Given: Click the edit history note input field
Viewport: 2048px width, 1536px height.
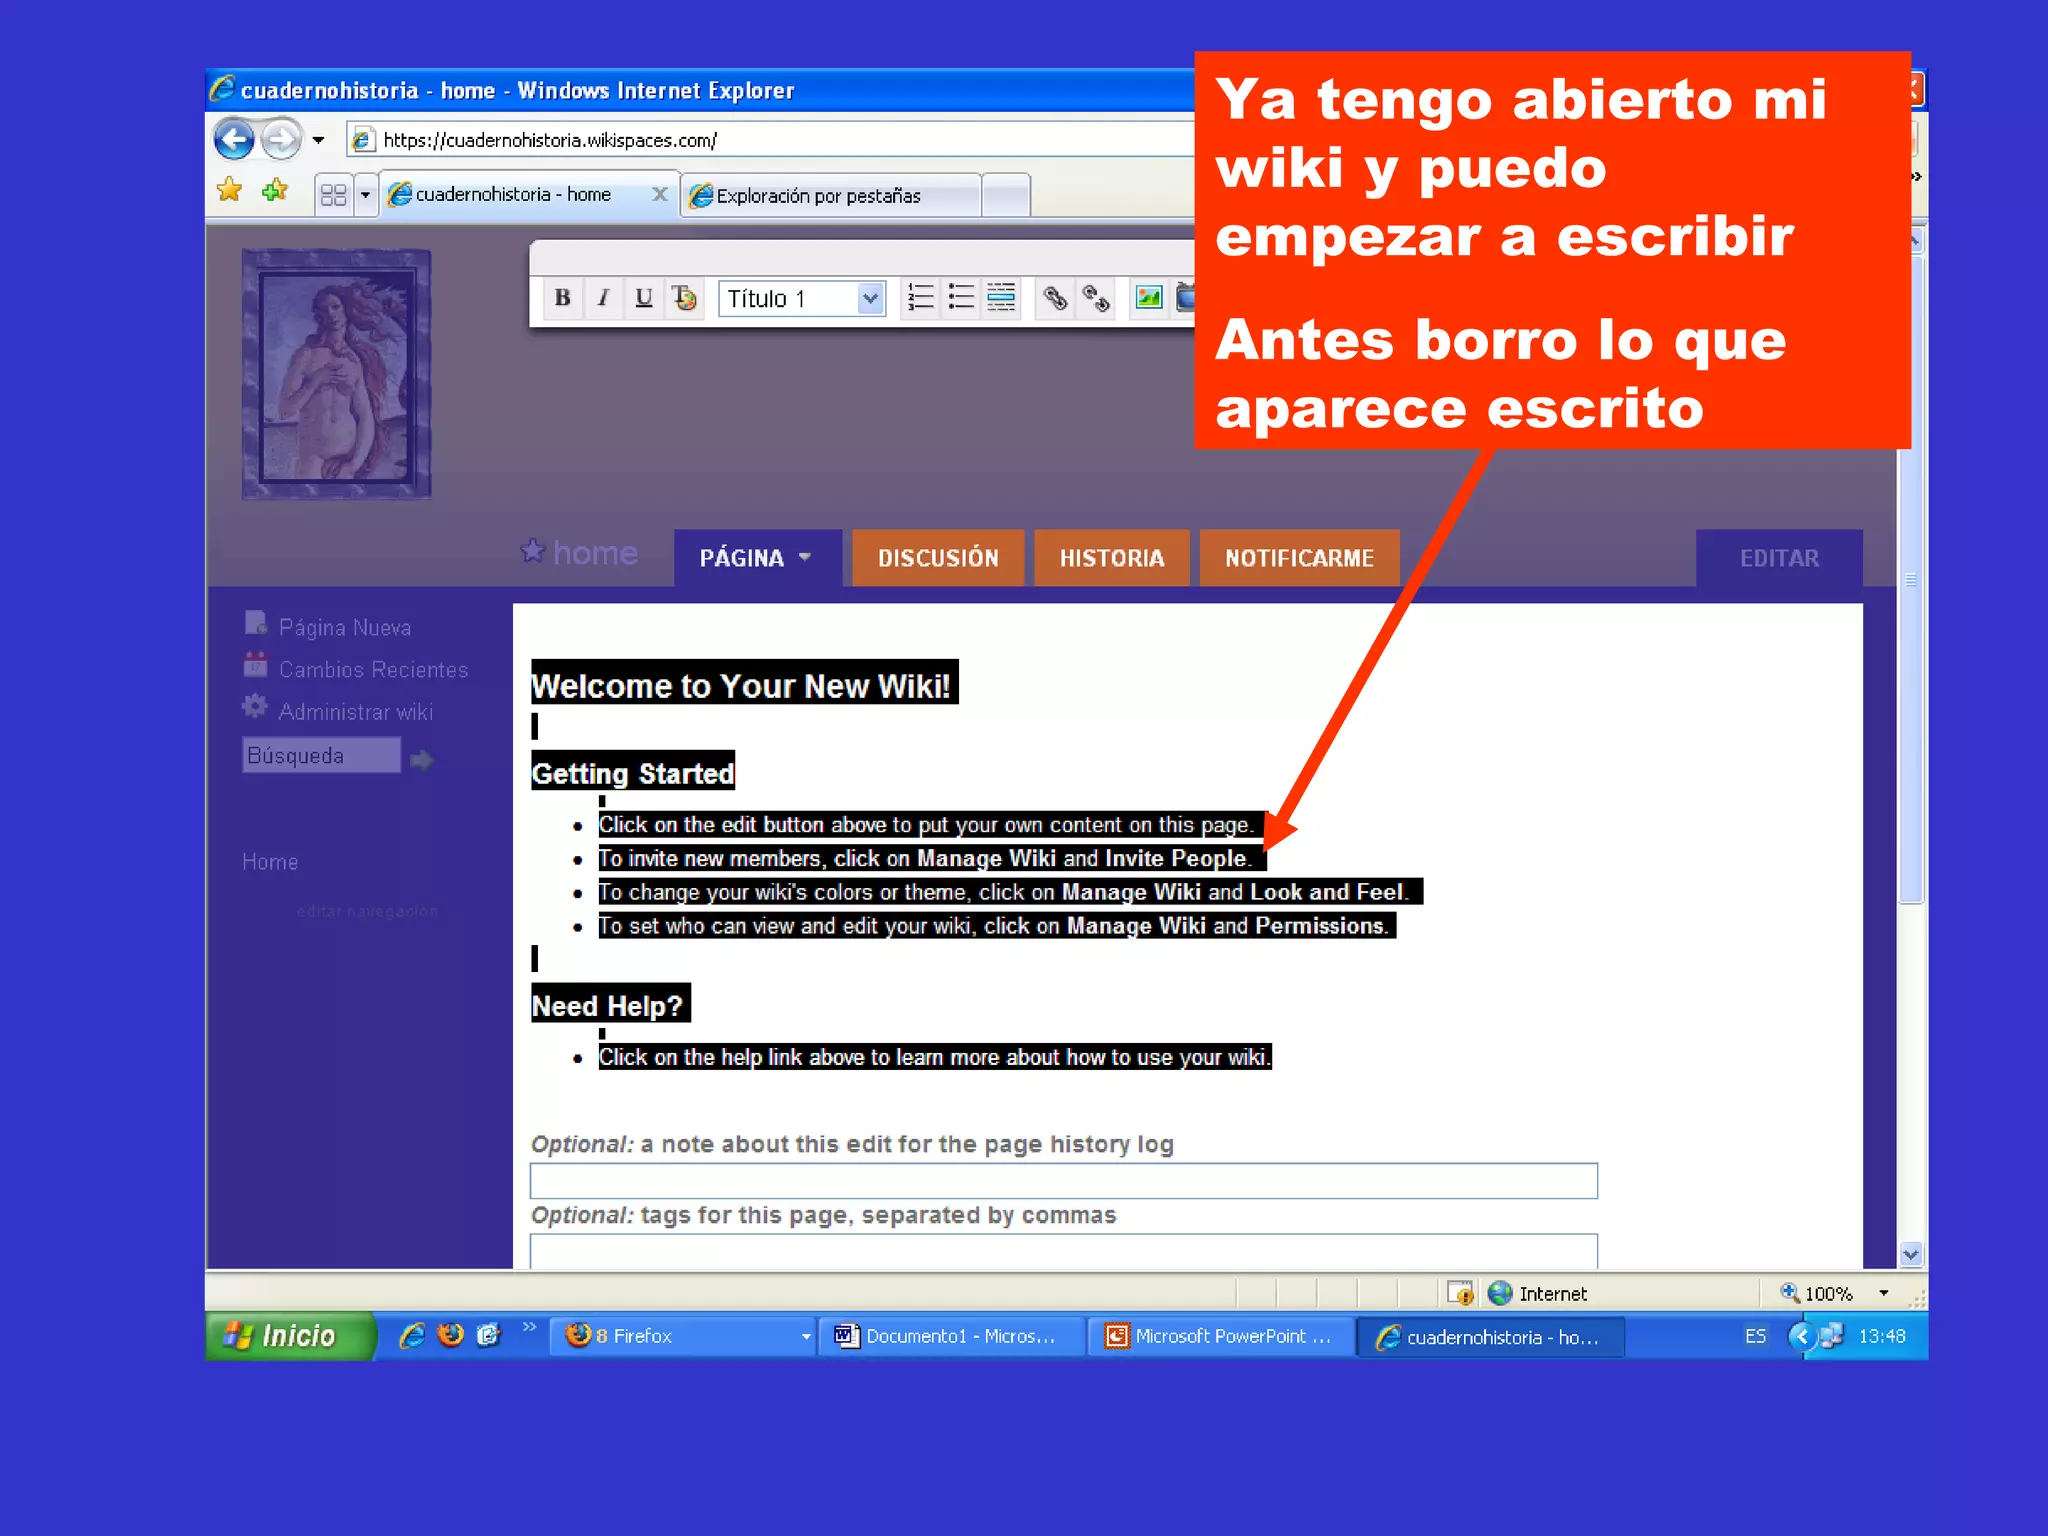Looking at the screenshot, I should pyautogui.click(x=1063, y=1180).
